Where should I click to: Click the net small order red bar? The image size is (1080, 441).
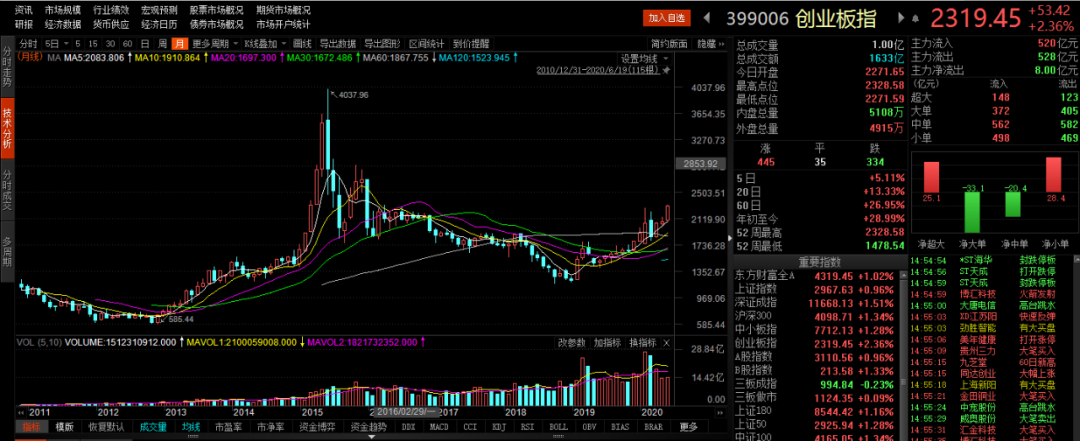1053,175
